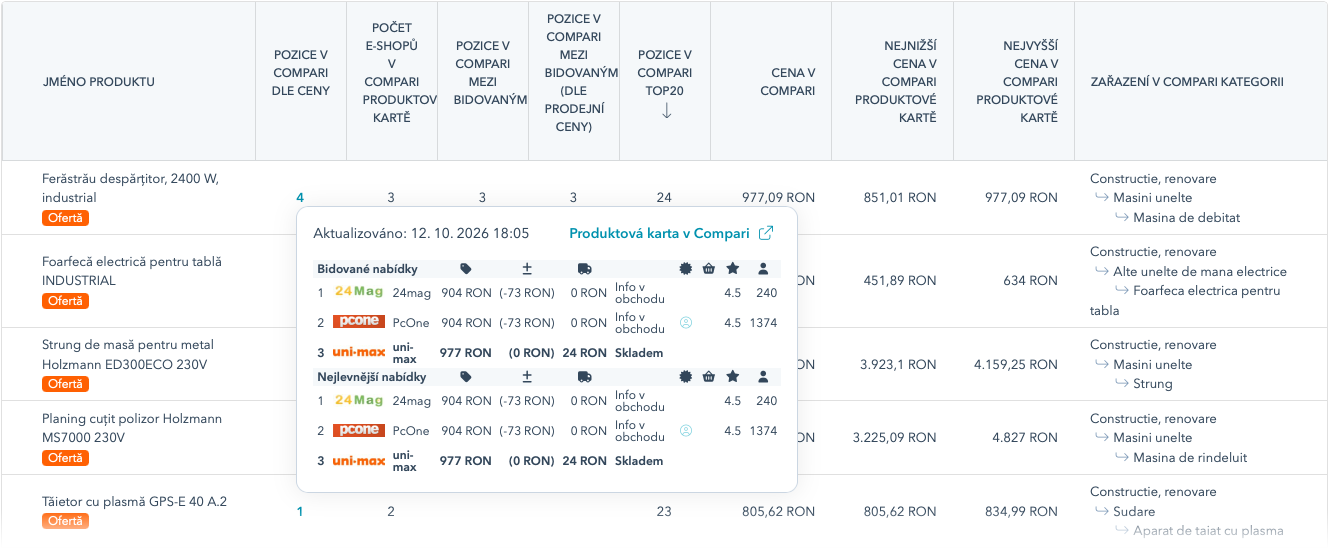Click the uni-max logo under Bidované nabídky
Viewport: 1329px width, 549px height.
[x=359, y=353]
